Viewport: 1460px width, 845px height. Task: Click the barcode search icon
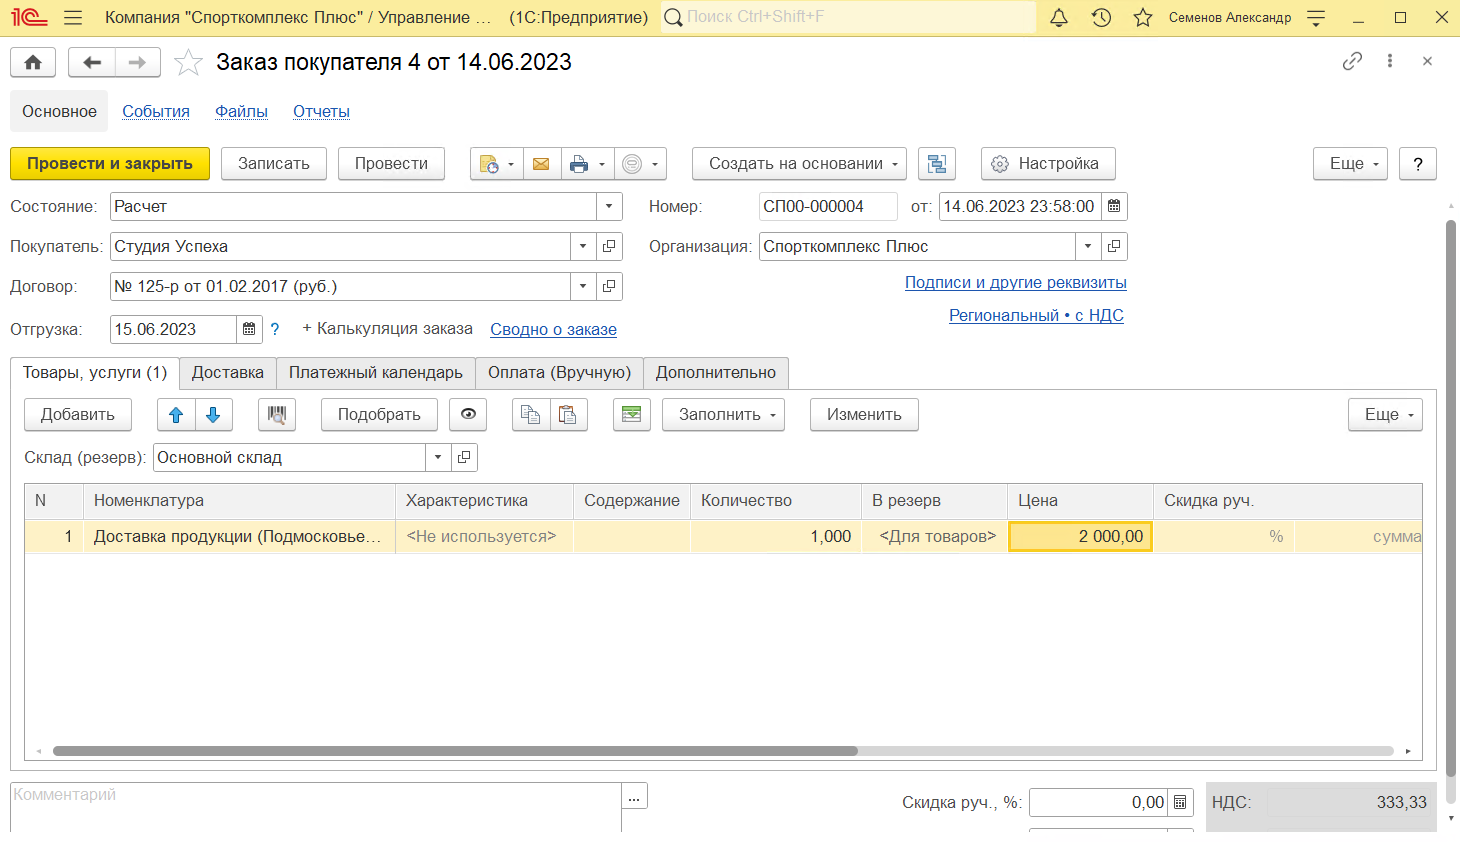277,415
